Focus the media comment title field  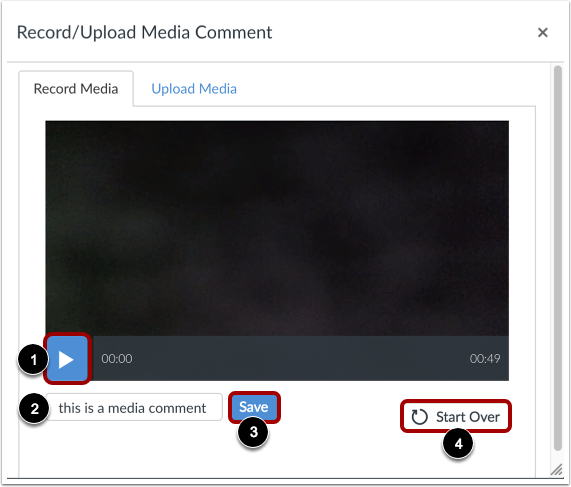click(x=134, y=407)
